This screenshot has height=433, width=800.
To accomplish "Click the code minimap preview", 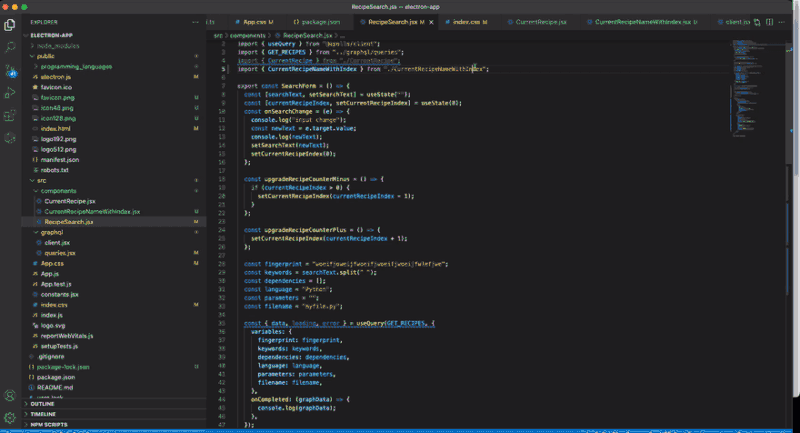I will click(x=756, y=88).
